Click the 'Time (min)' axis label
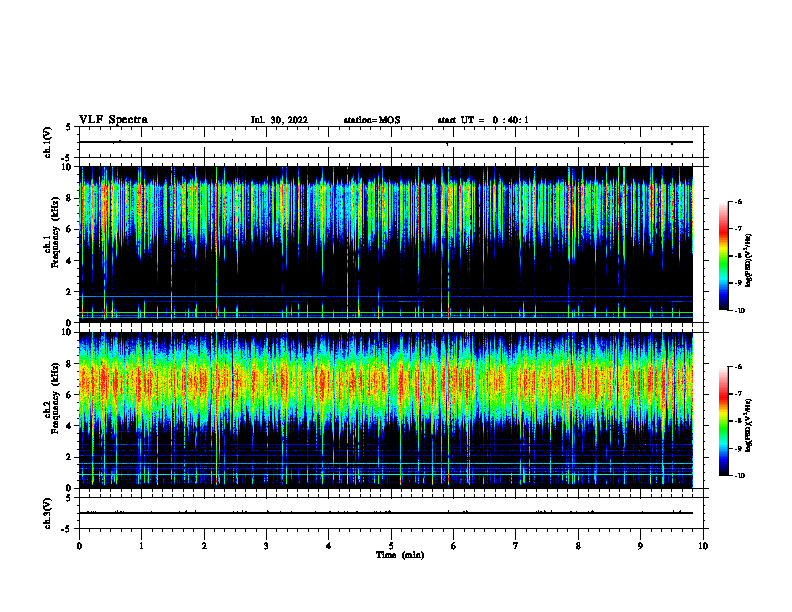This screenshot has width=792, height=612. coord(400,555)
